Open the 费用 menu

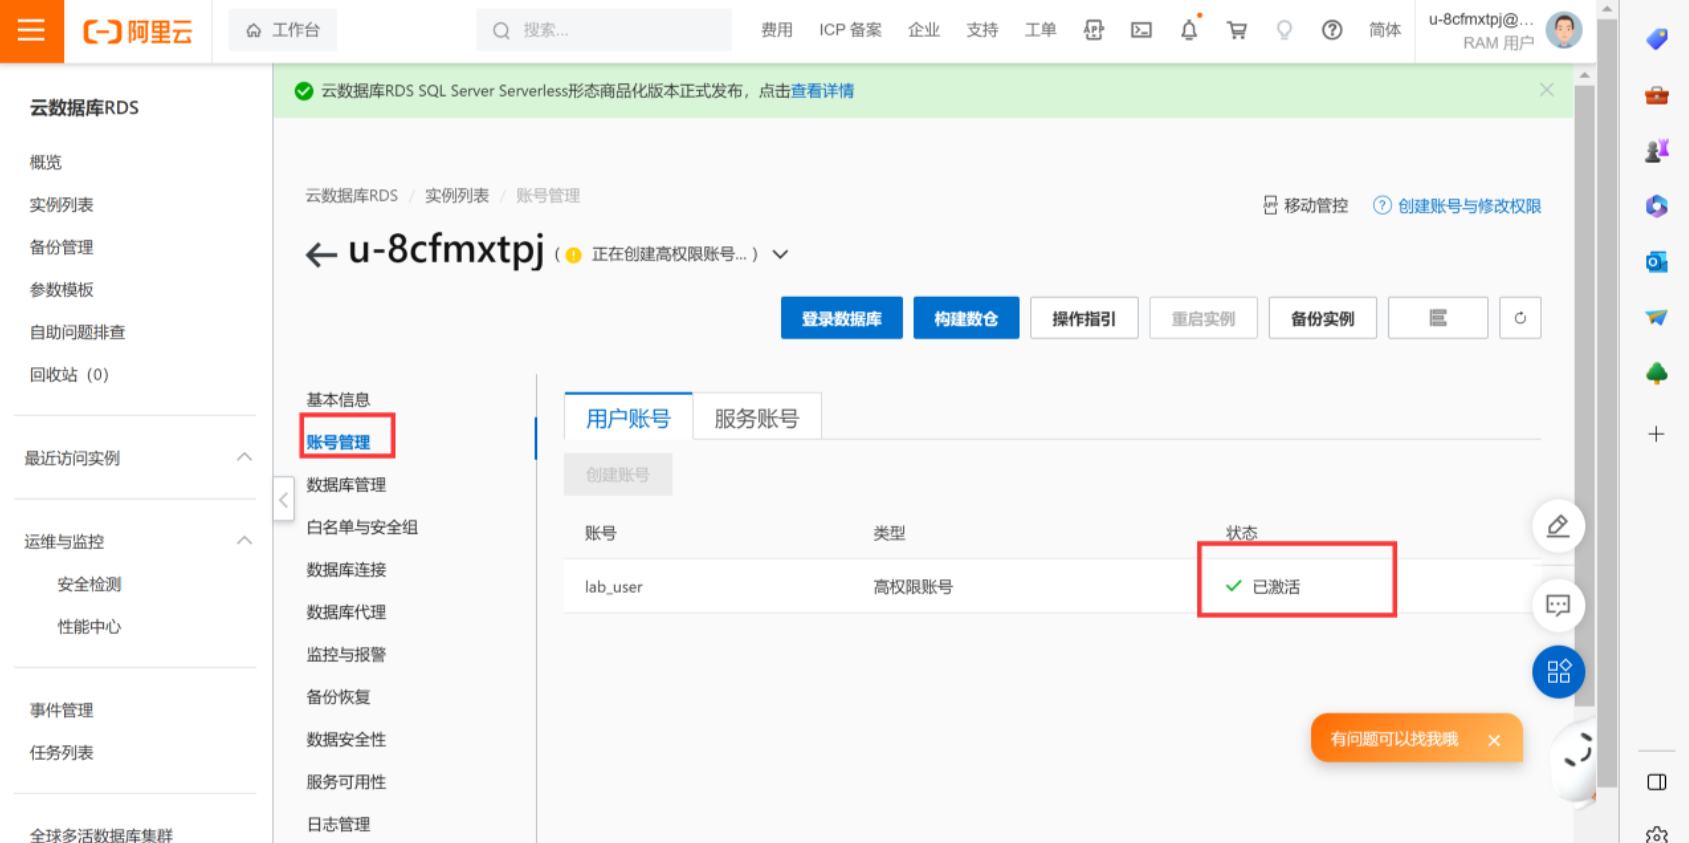coord(776,30)
